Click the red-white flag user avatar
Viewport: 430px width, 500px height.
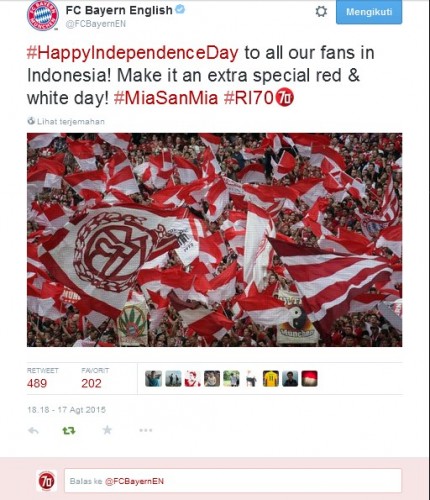click(x=310, y=379)
